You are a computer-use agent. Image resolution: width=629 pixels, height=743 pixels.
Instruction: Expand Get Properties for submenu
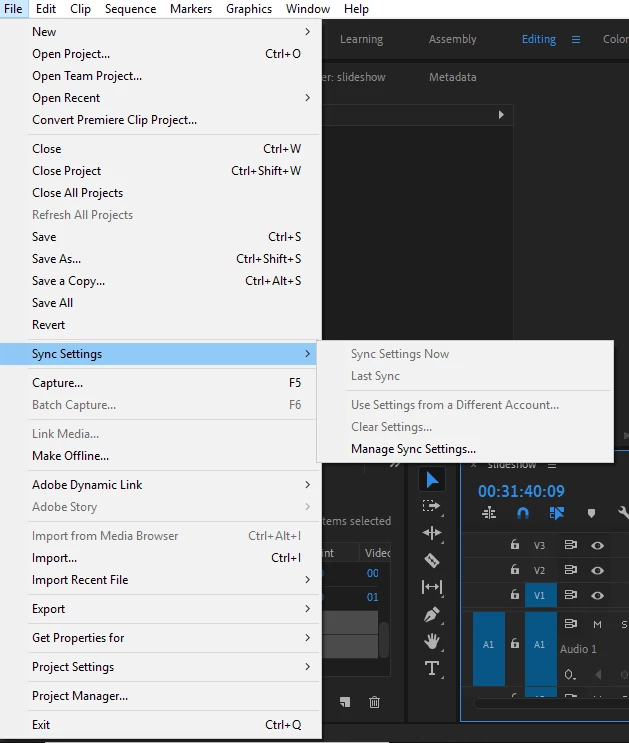click(308, 637)
